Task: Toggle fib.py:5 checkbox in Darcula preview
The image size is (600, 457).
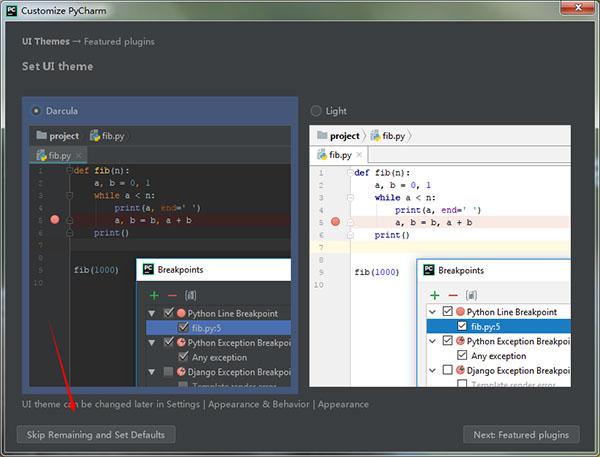Action: 183,327
